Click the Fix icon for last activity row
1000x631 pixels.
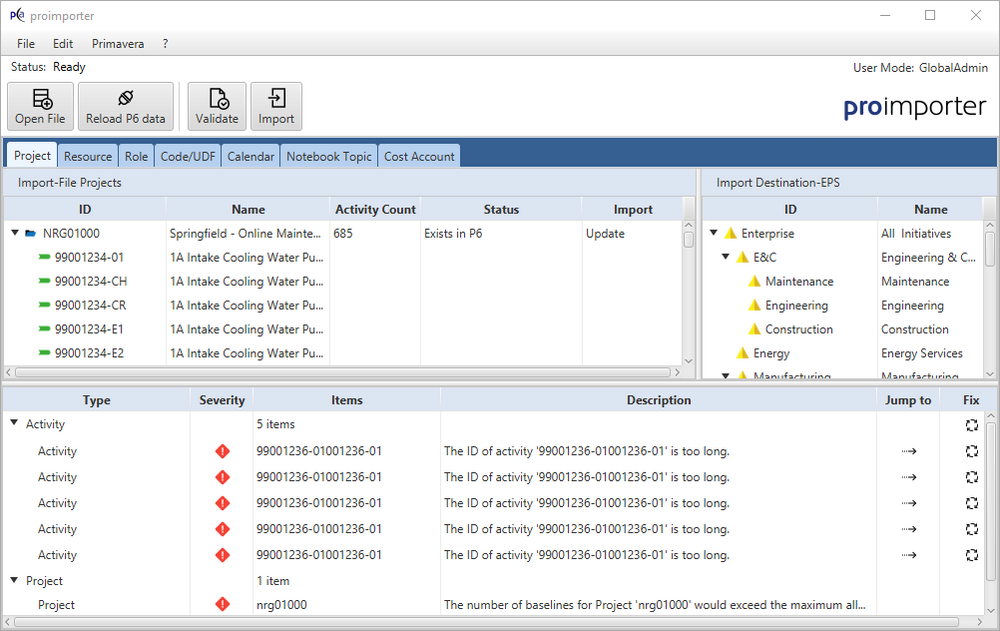(x=971, y=555)
